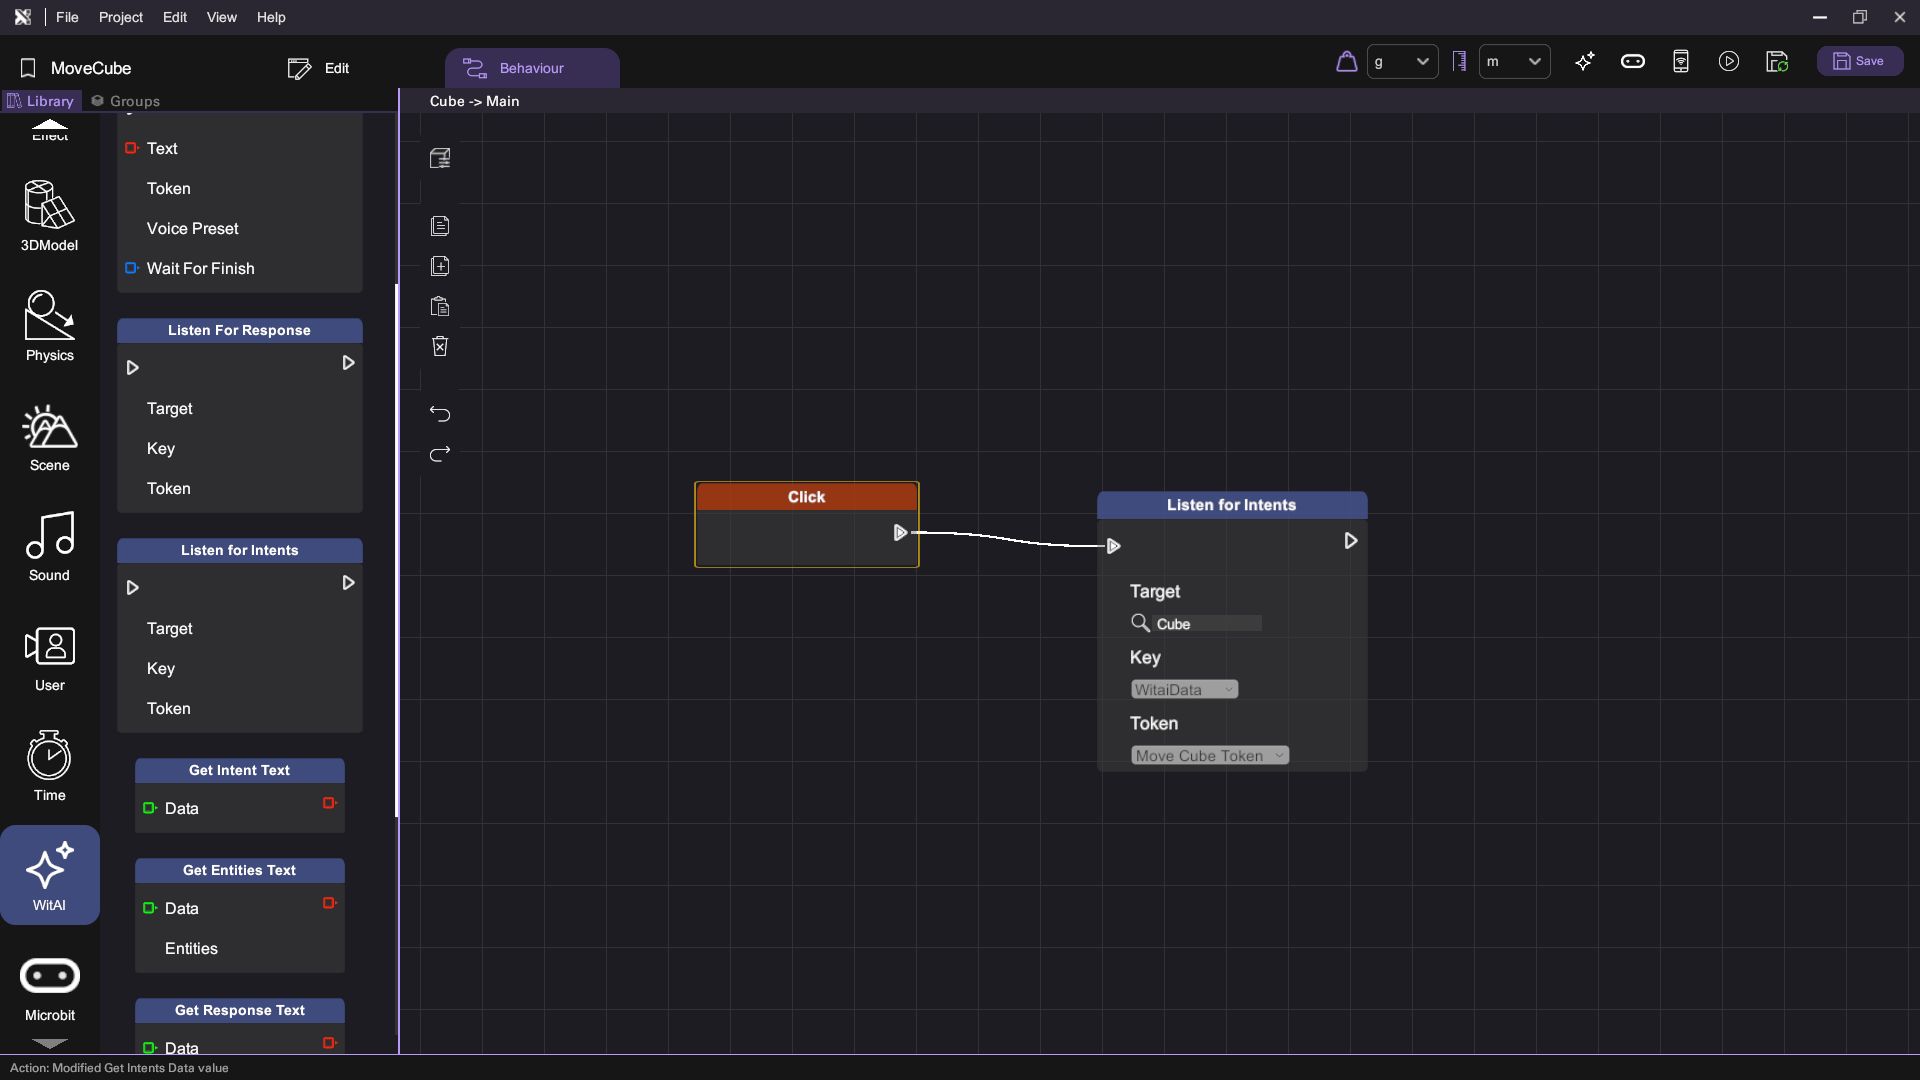The height and width of the screenshot is (1080, 1920).
Task: Click the Edit button next to MoveCube
Action: coord(319,68)
